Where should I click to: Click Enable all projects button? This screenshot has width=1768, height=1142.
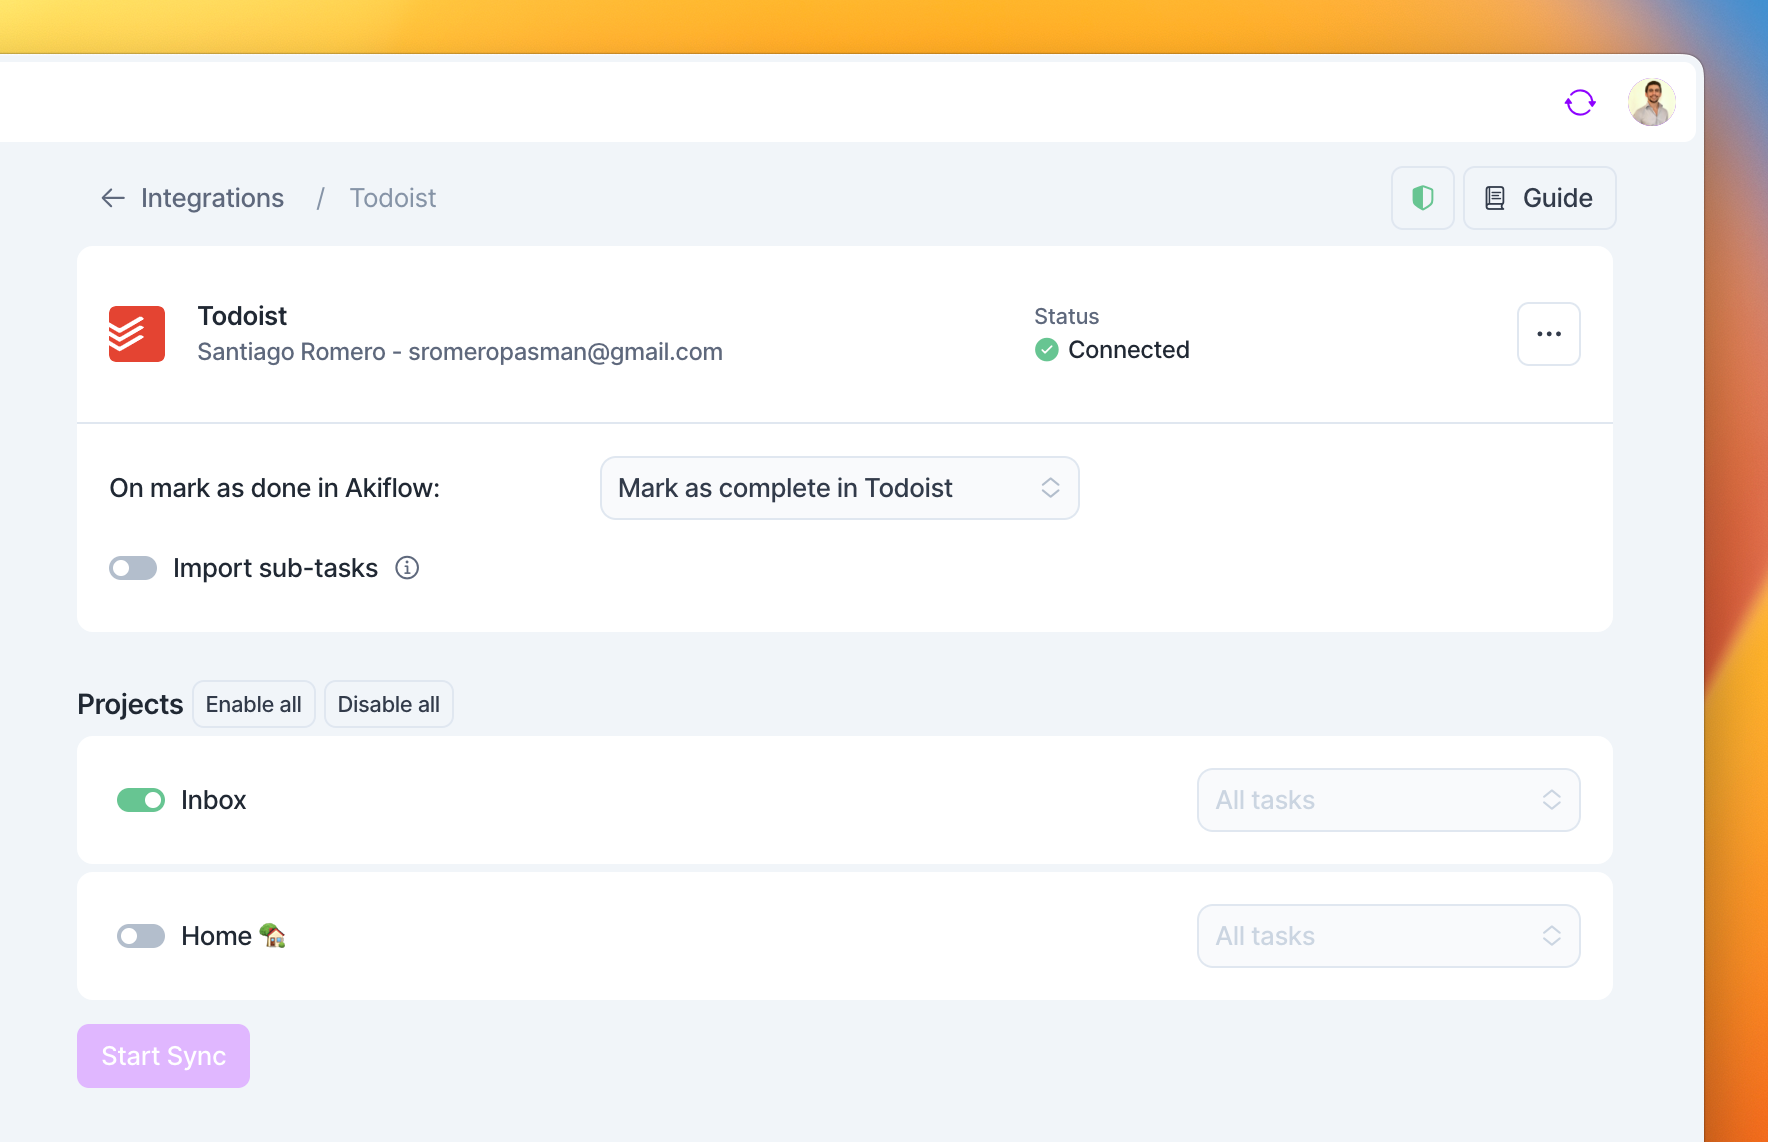pyautogui.click(x=254, y=704)
